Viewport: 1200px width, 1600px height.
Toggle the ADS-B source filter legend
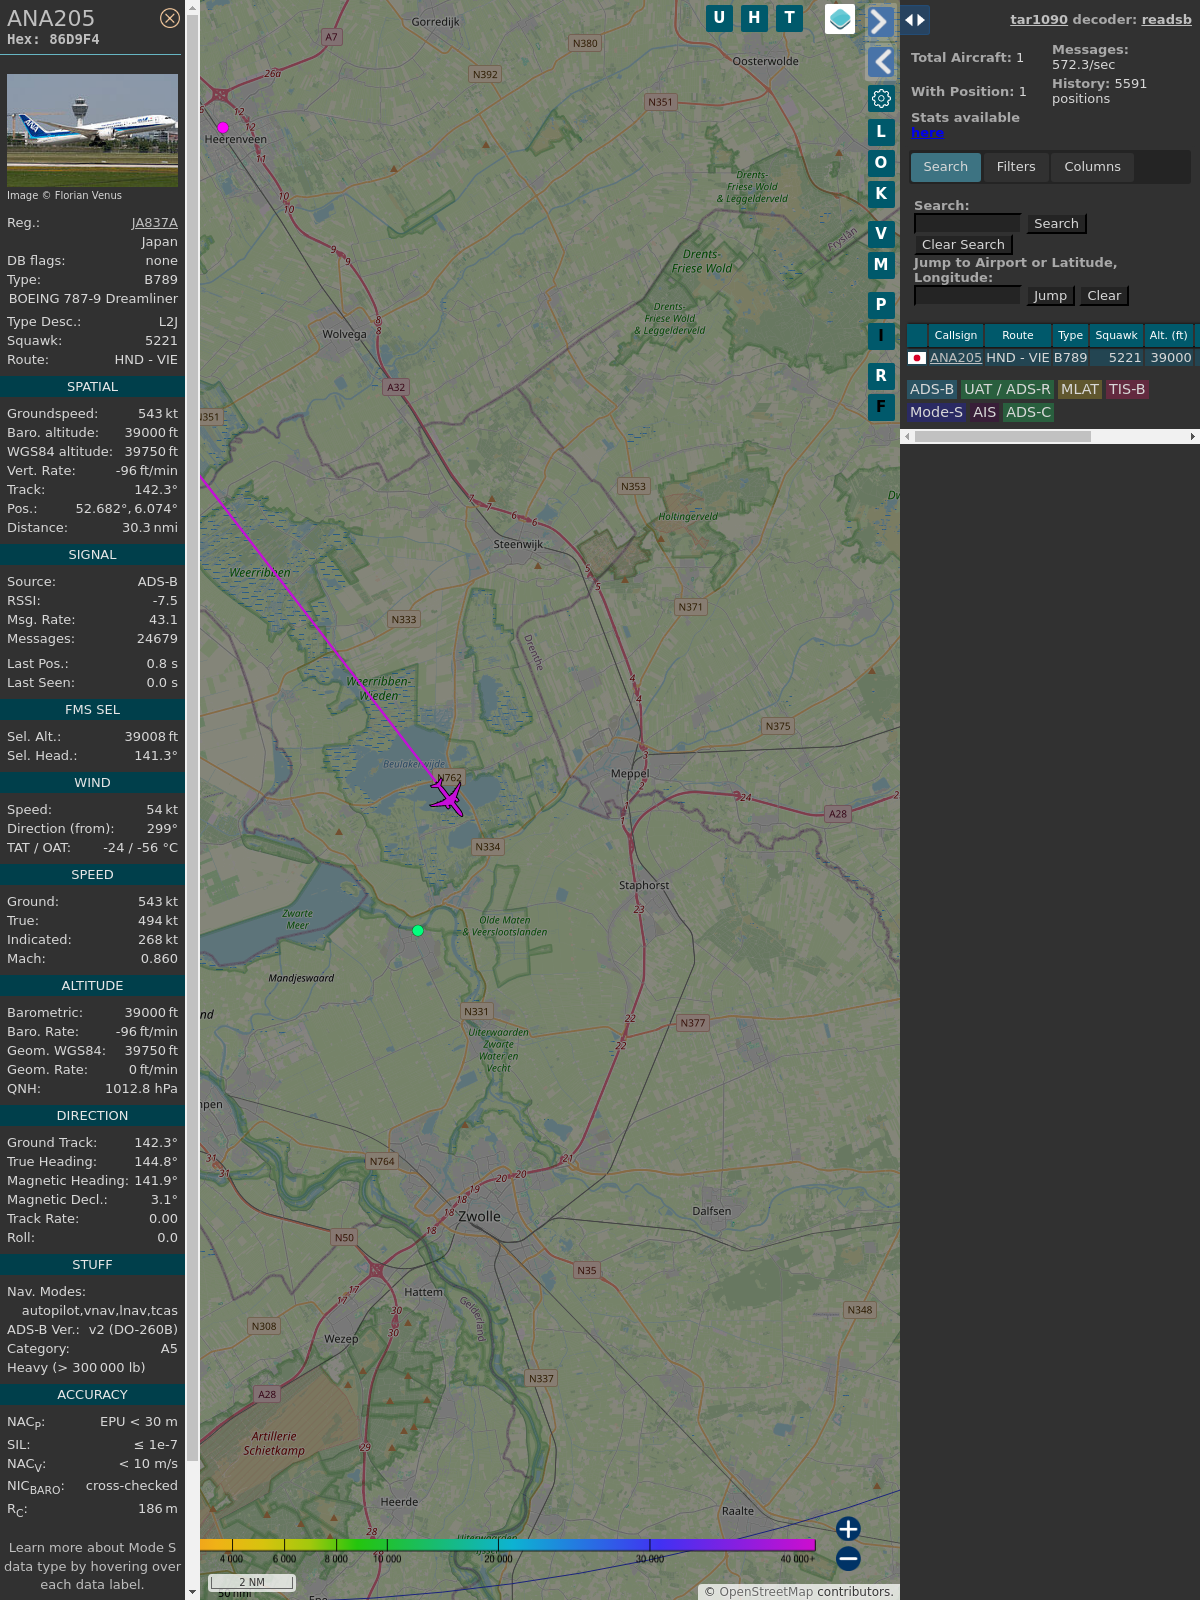(x=931, y=389)
